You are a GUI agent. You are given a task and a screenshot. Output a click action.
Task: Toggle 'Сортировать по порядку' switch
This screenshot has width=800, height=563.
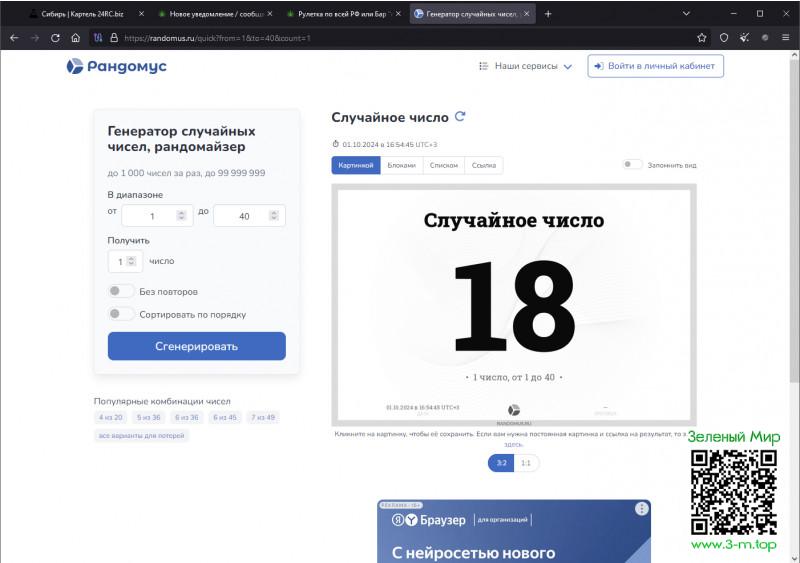pos(121,314)
